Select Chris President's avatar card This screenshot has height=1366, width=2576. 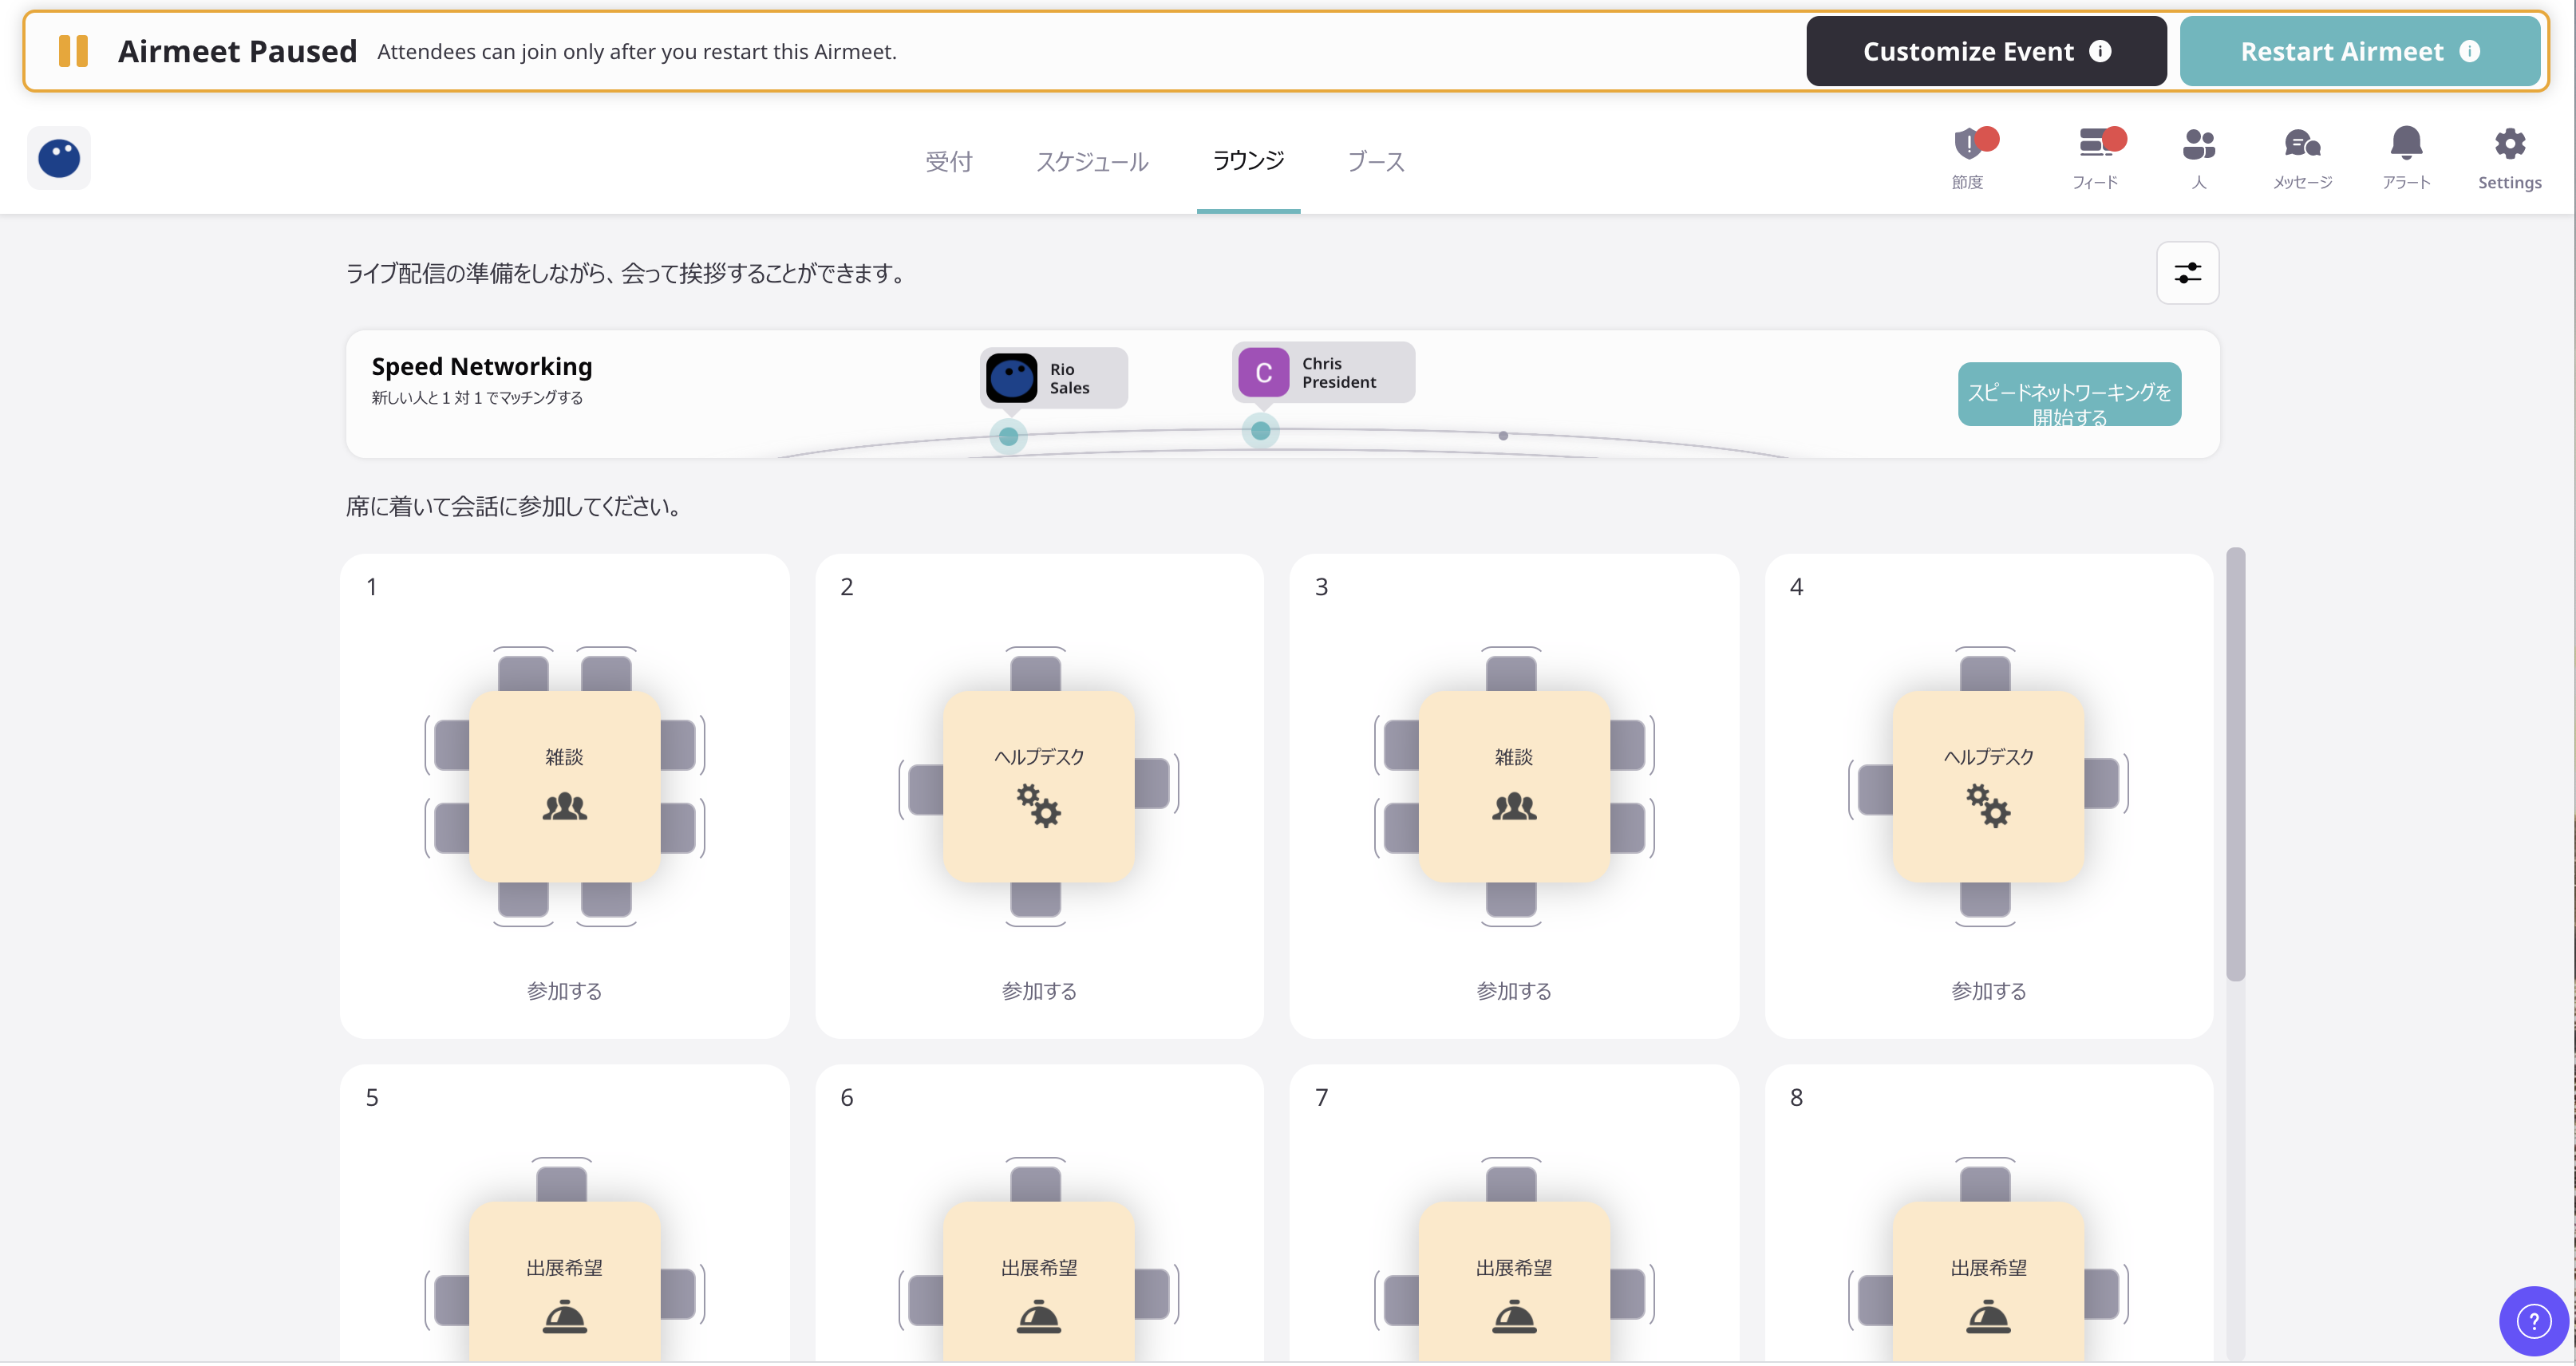1322,373
